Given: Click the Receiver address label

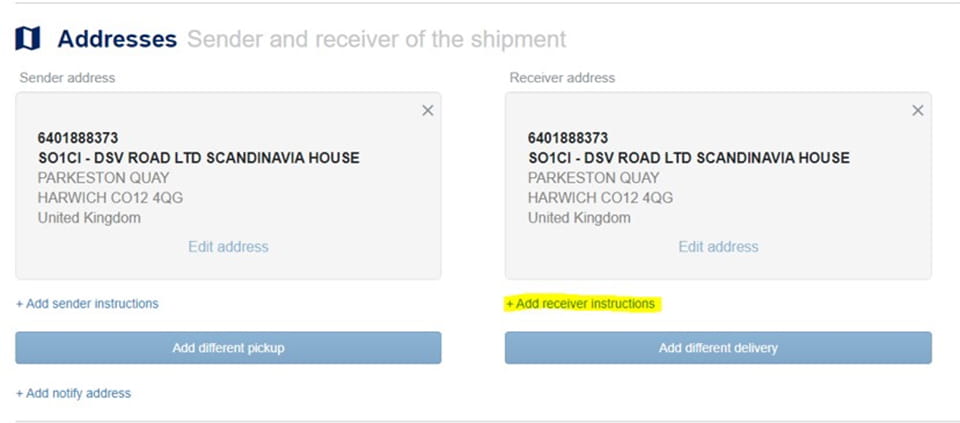Looking at the screenshot, I should tap(562, 78).
